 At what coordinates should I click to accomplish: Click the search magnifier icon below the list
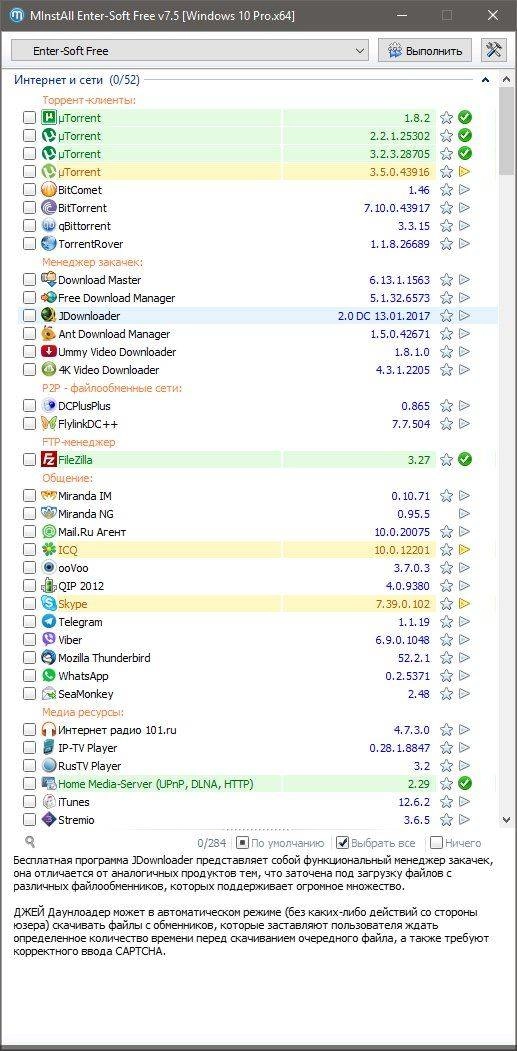click(x=30, y=842)
